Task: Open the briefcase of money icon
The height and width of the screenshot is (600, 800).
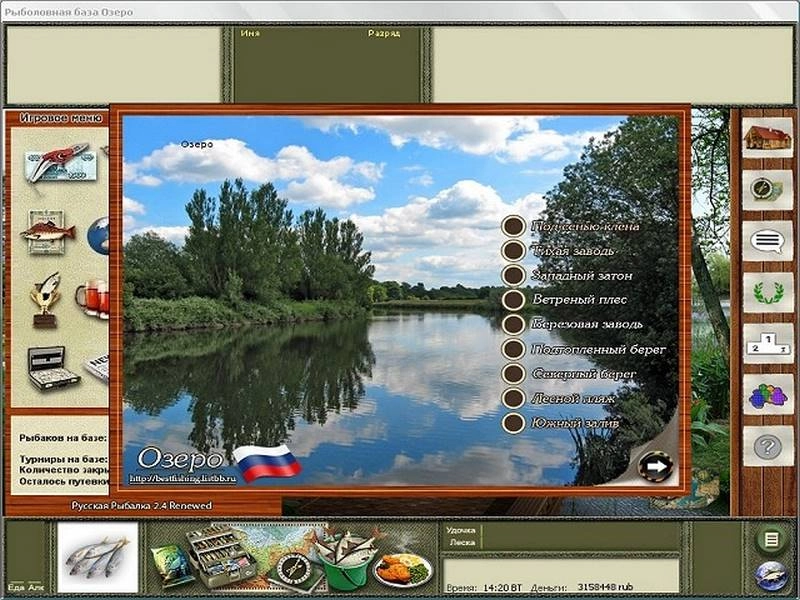Action: (53, 367)
